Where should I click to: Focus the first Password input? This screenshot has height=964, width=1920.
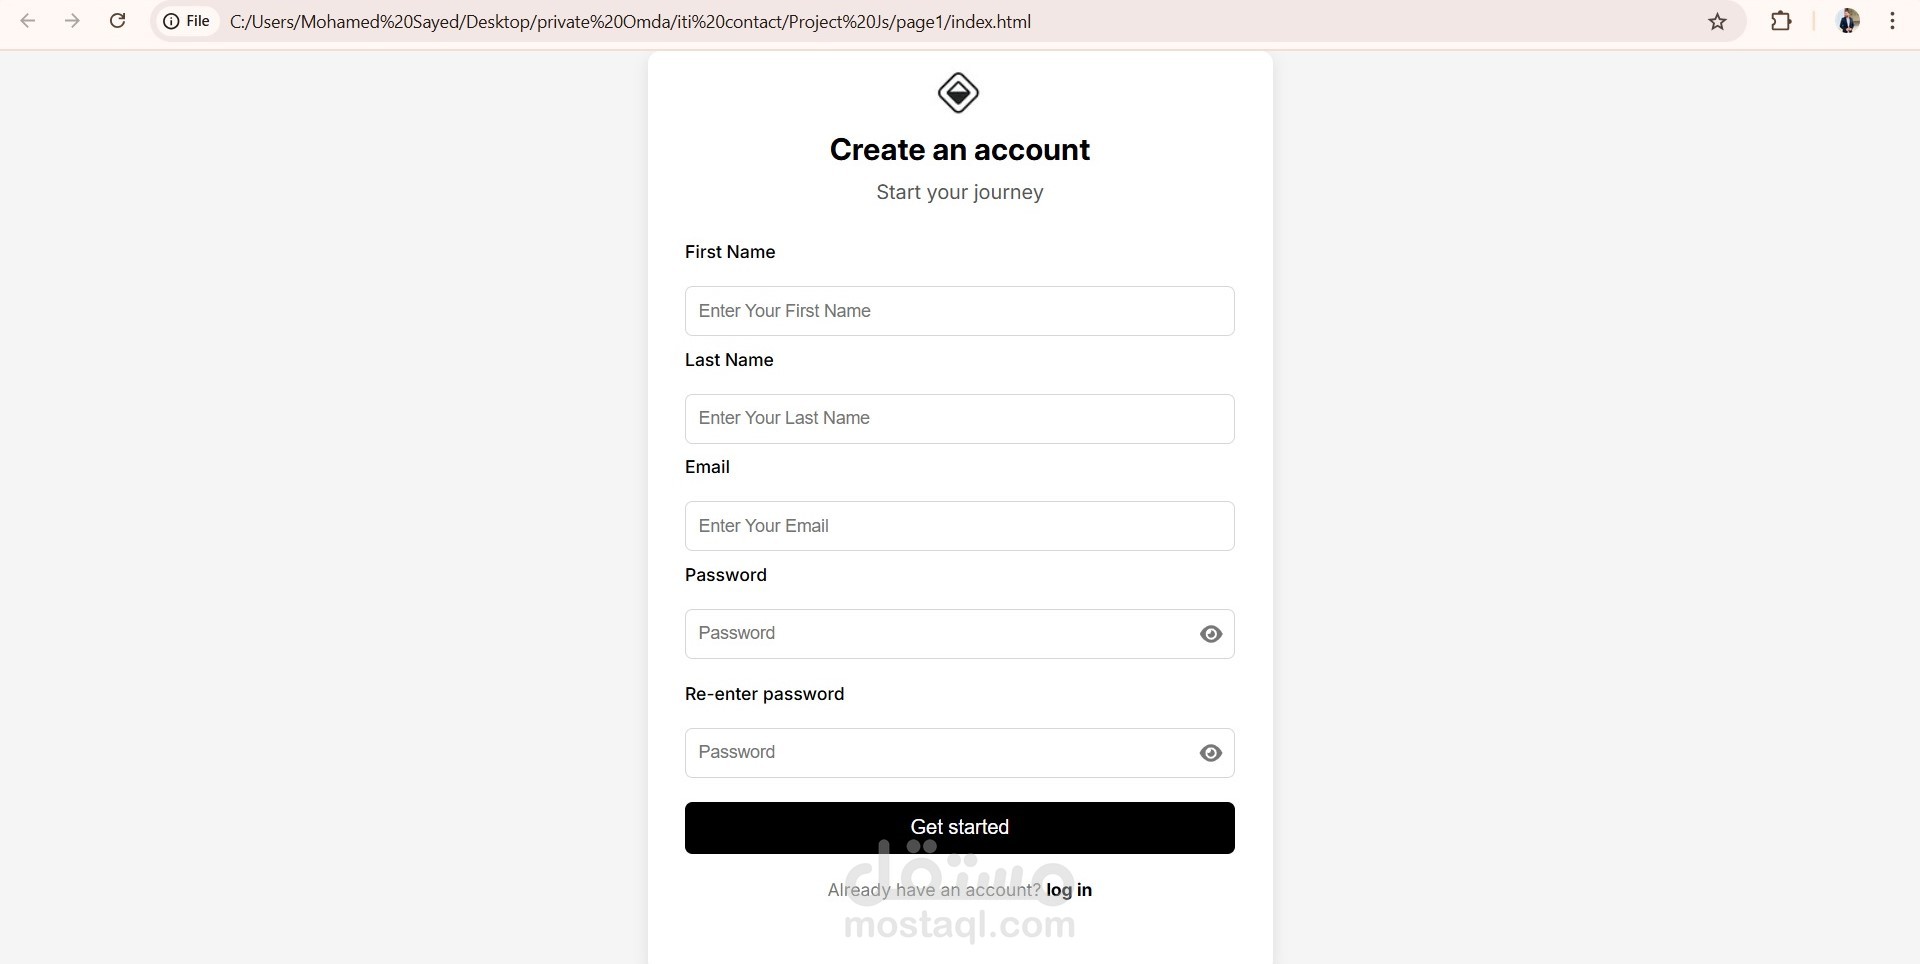pos(940,634)
